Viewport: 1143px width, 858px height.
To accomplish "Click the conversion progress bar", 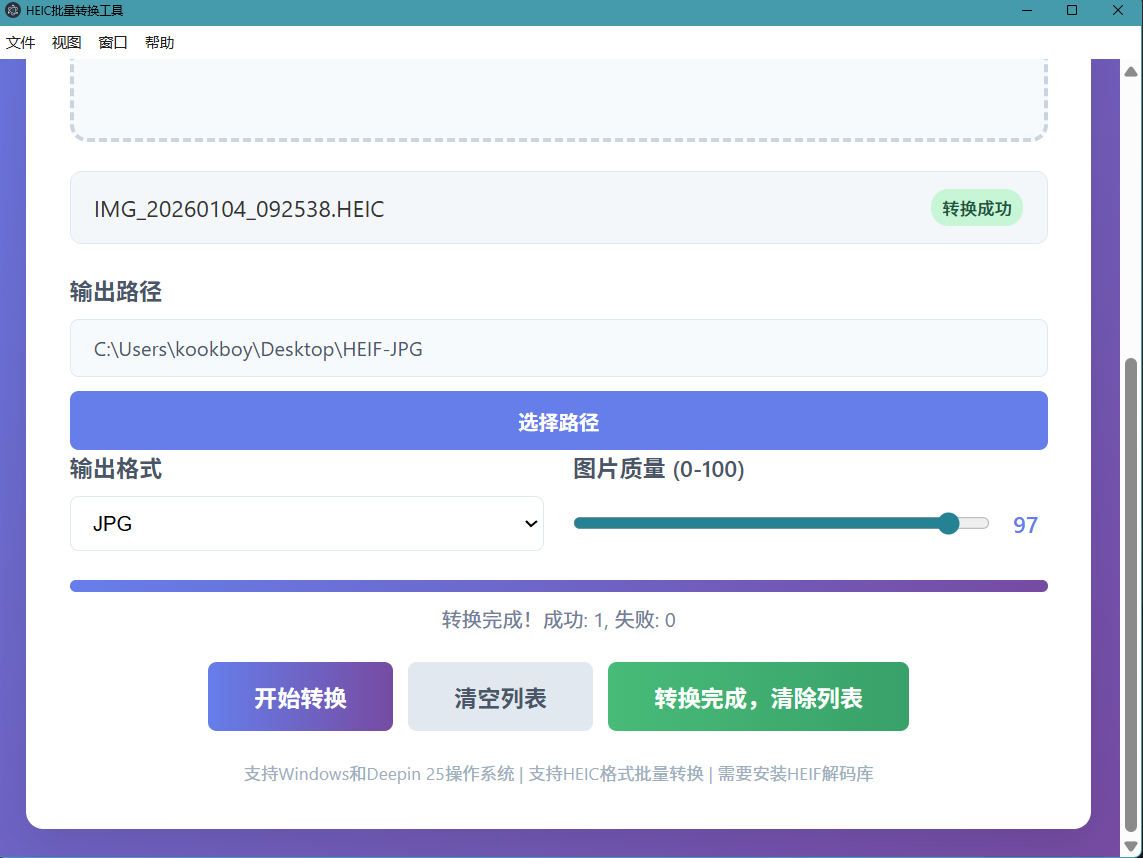I will point(558,586).
